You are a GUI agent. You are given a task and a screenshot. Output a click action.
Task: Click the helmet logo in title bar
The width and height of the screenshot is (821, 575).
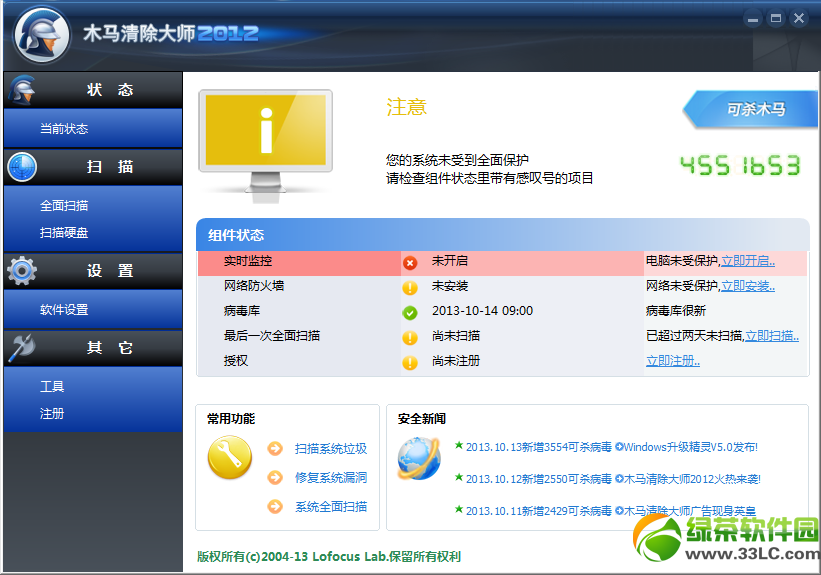(42, 35)
